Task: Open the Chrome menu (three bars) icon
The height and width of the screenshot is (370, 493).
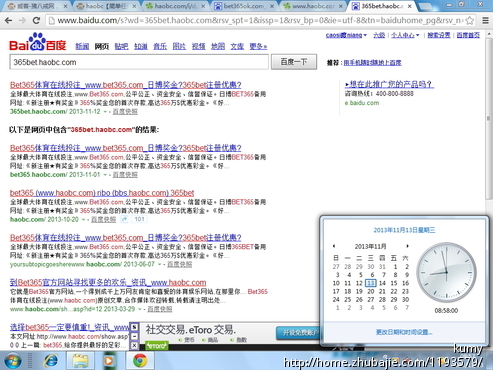Action: [x=486, y=21]
